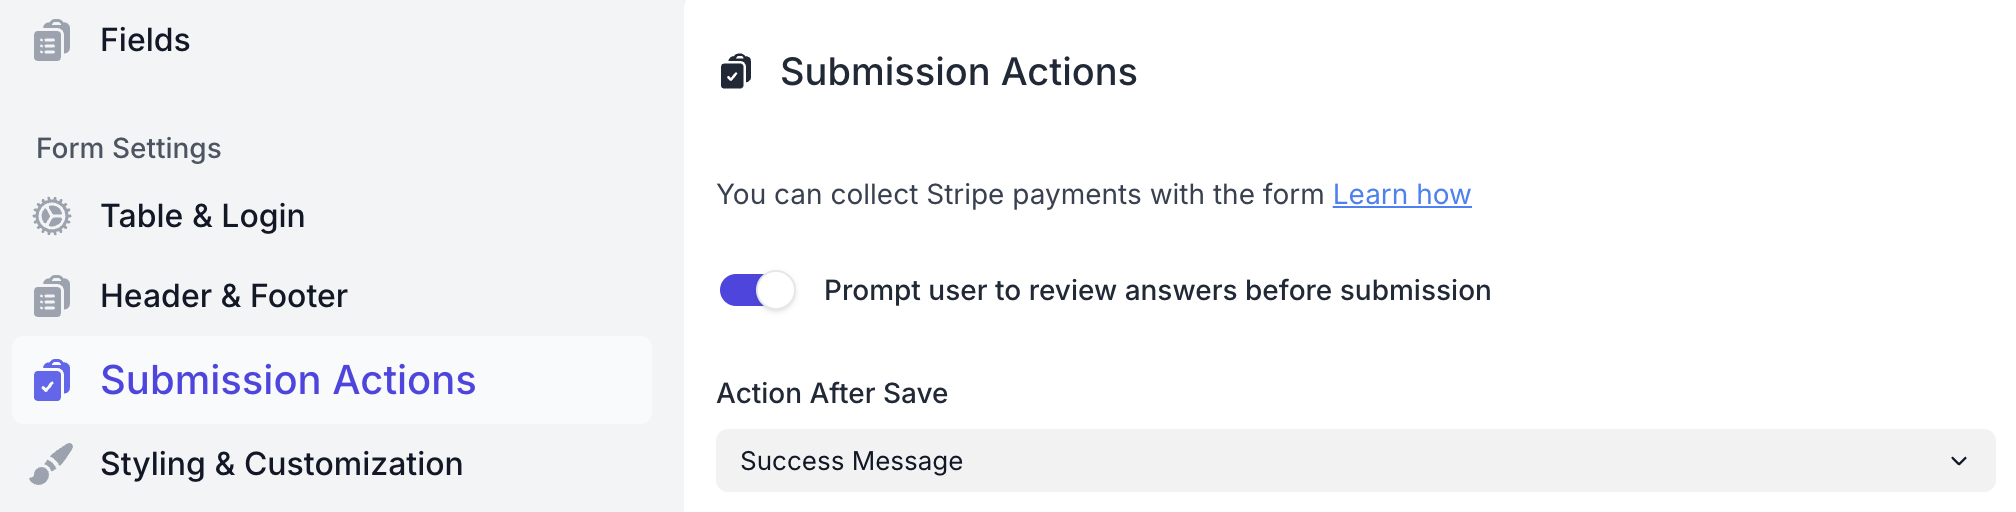Viewport: 2016px width, 512px height.
Task: Click the Styling & Customization paintbrush icon
Action: pos(51,464)
